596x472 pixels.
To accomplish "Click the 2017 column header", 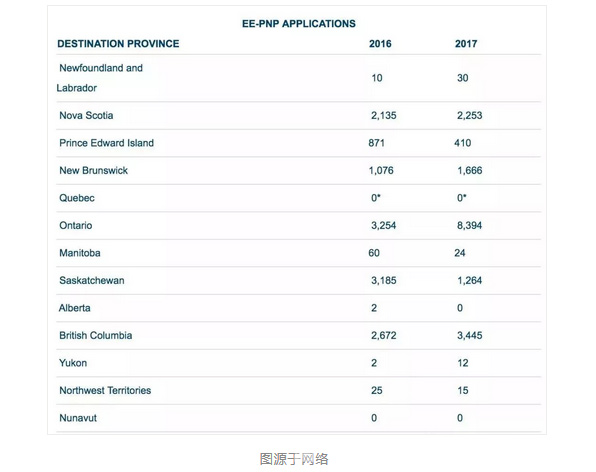I will [x=466, y=44].
